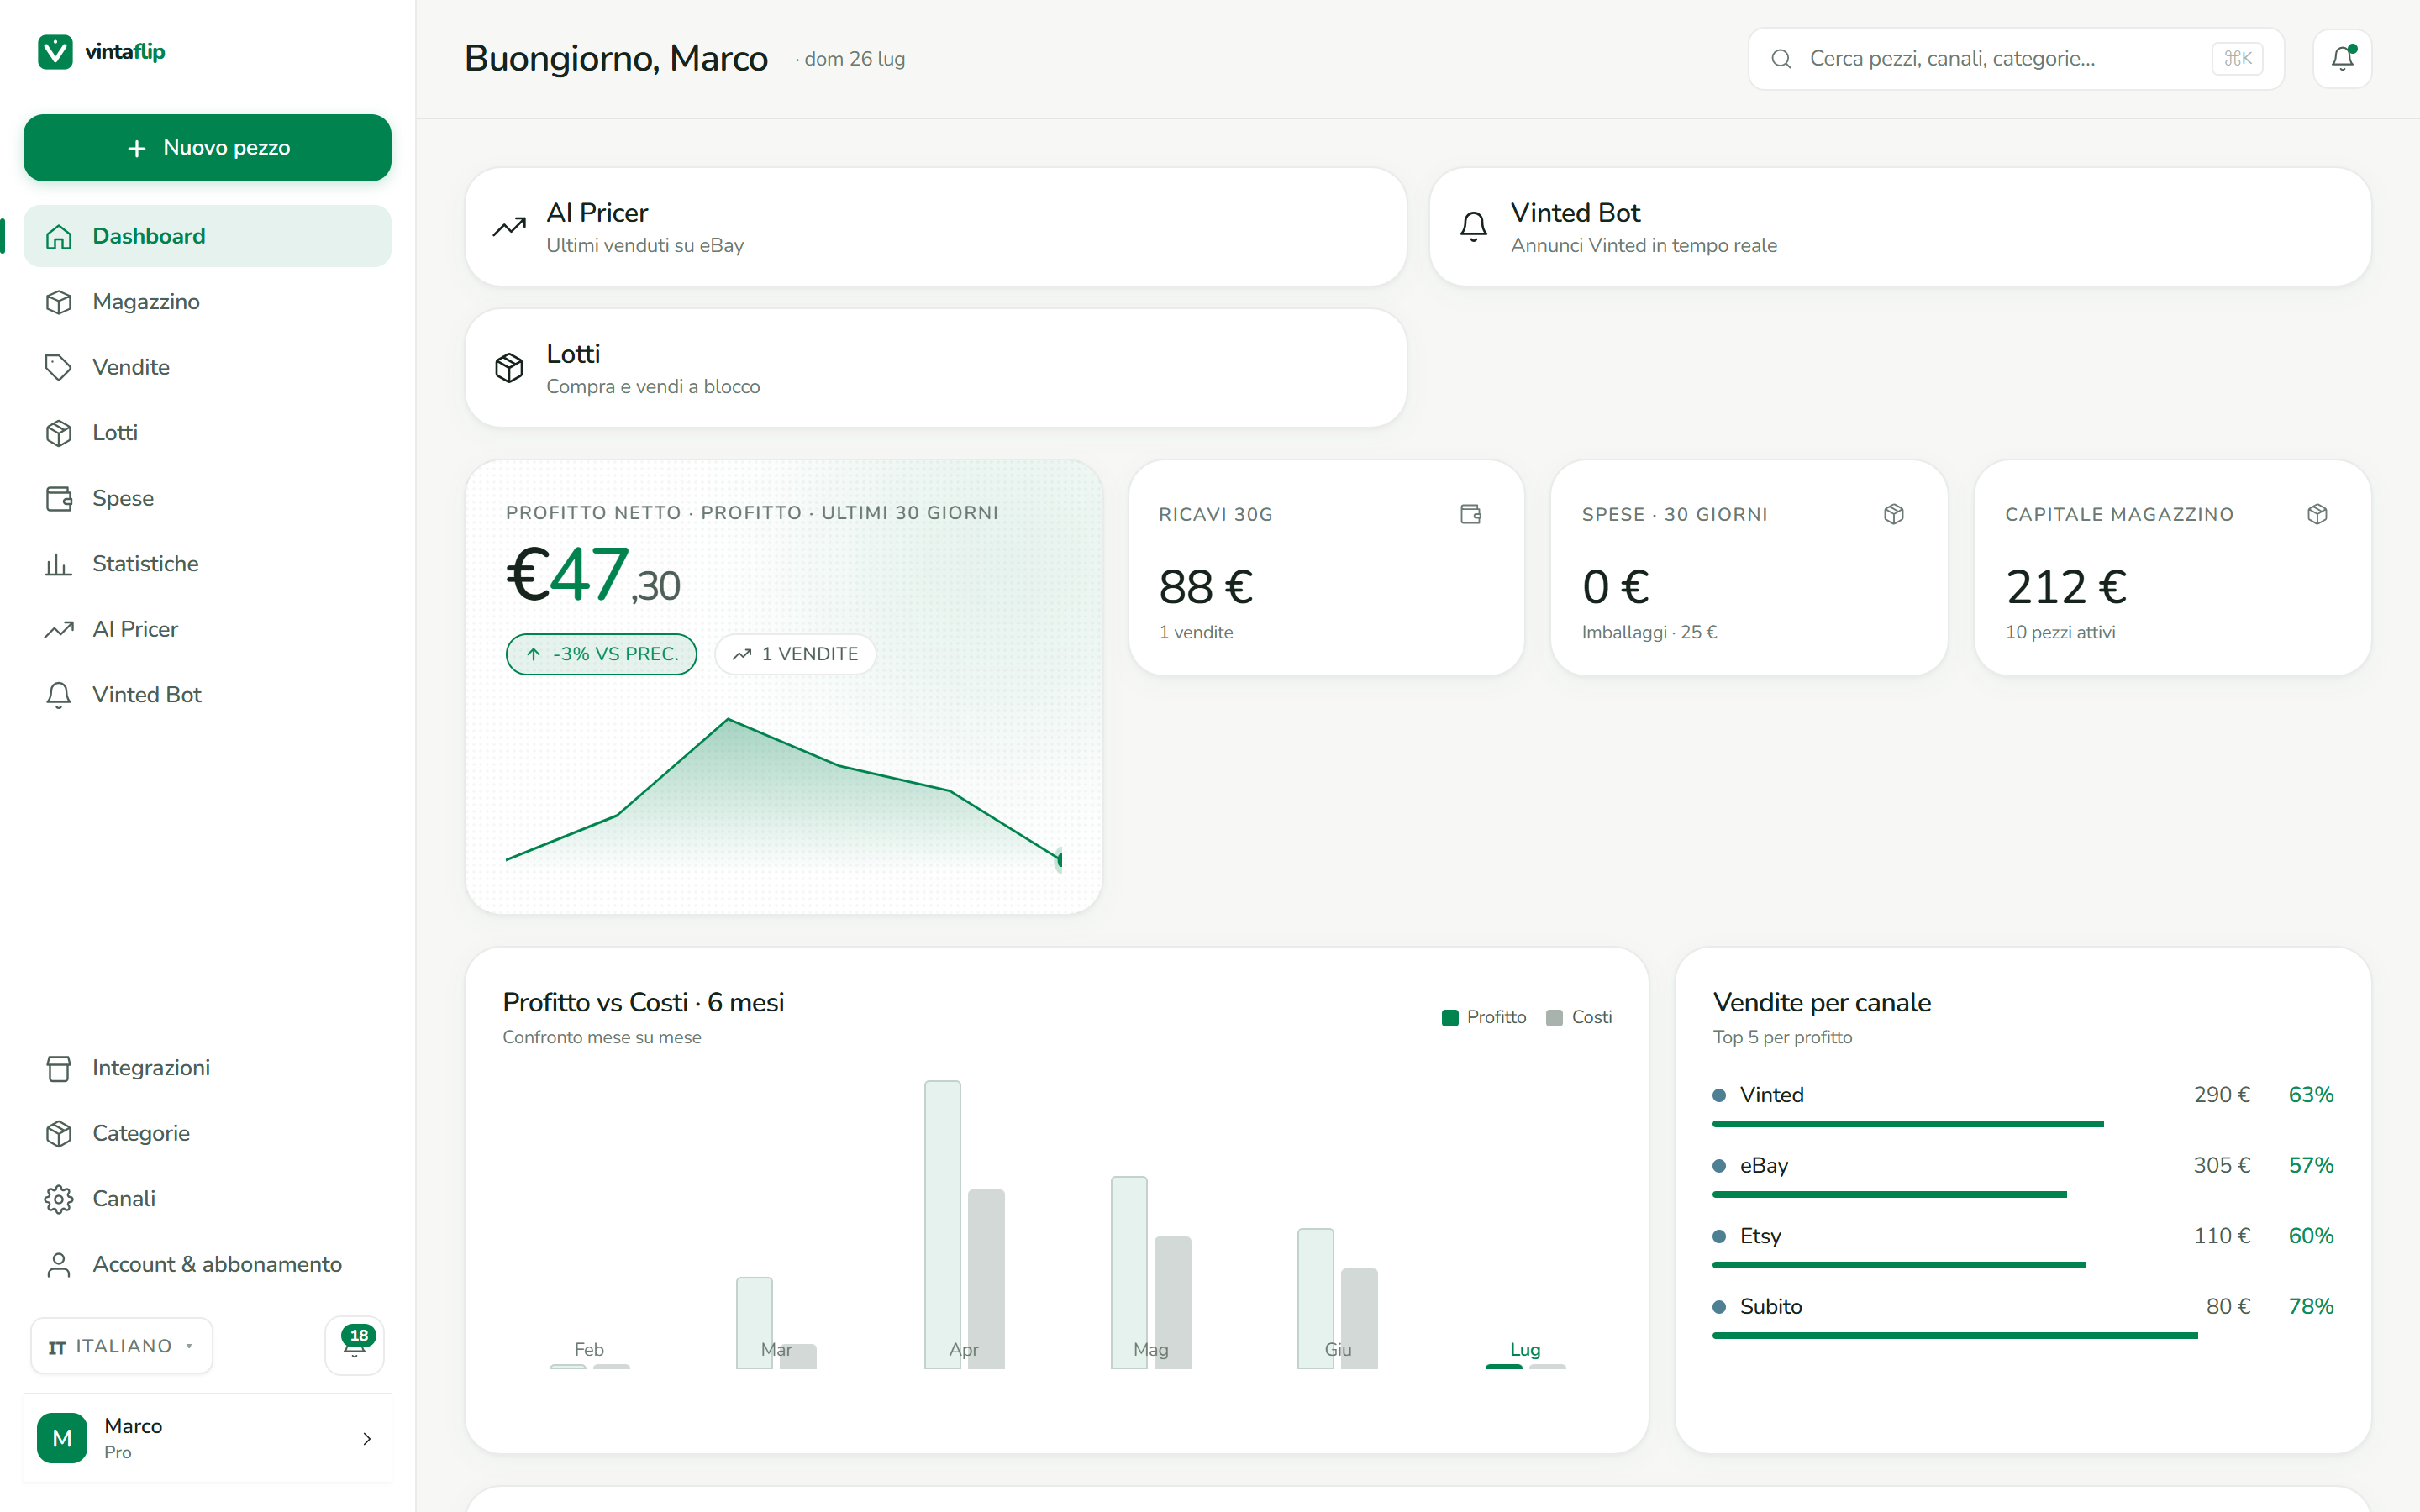
Task: Click the AI Pricer sidebar trend icon
Action: [59, 629]
